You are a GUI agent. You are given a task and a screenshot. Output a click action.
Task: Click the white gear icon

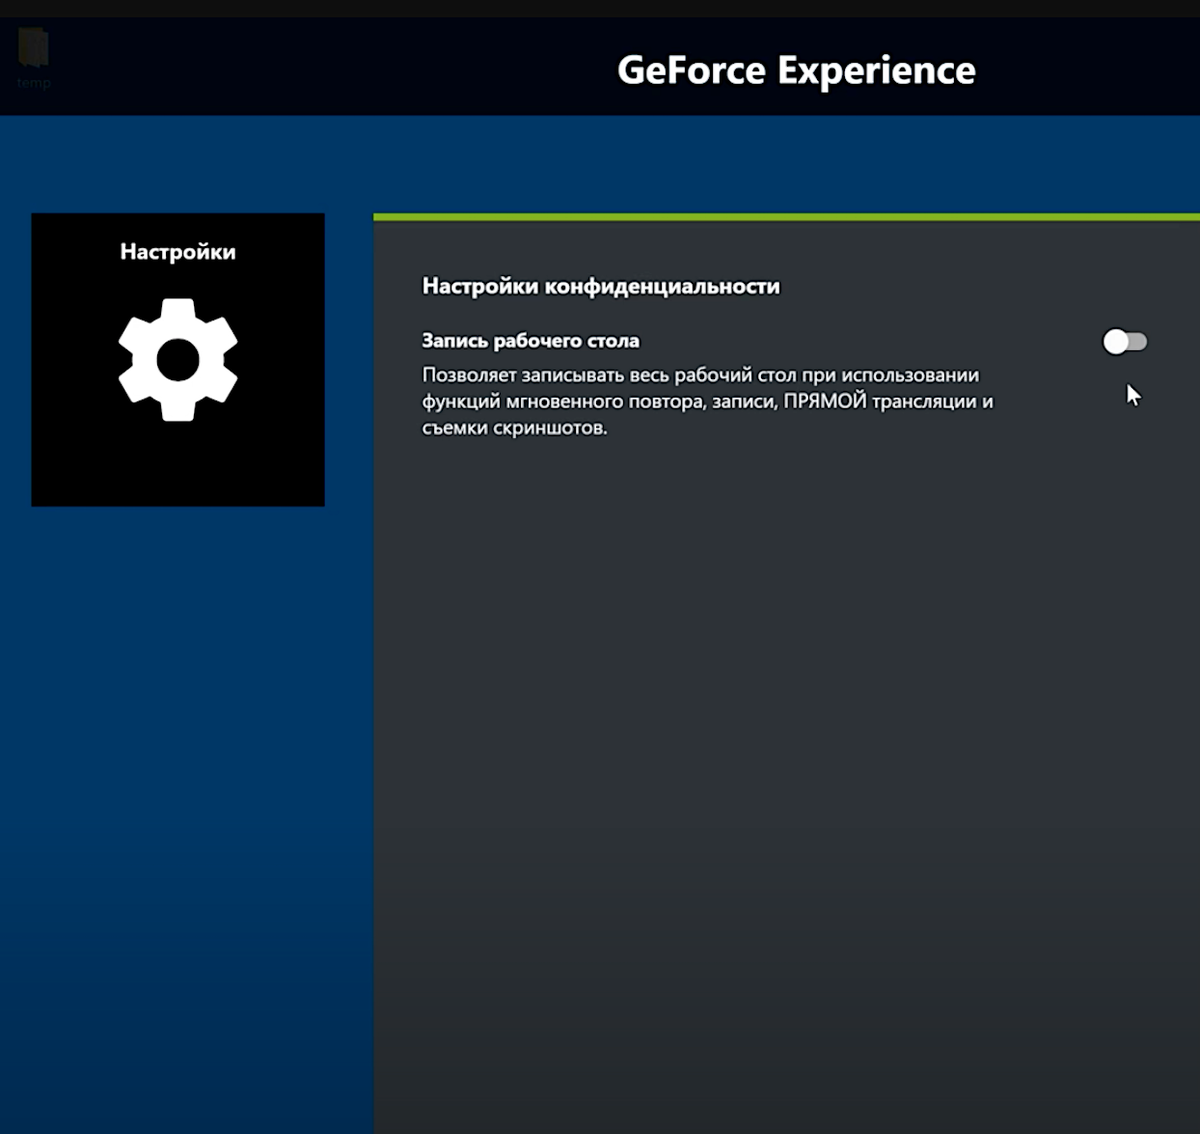click(178, 360)
